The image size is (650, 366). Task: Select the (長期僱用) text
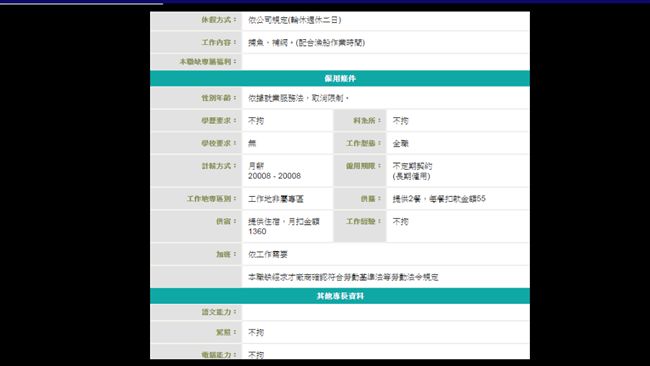[x=411, y=176]
